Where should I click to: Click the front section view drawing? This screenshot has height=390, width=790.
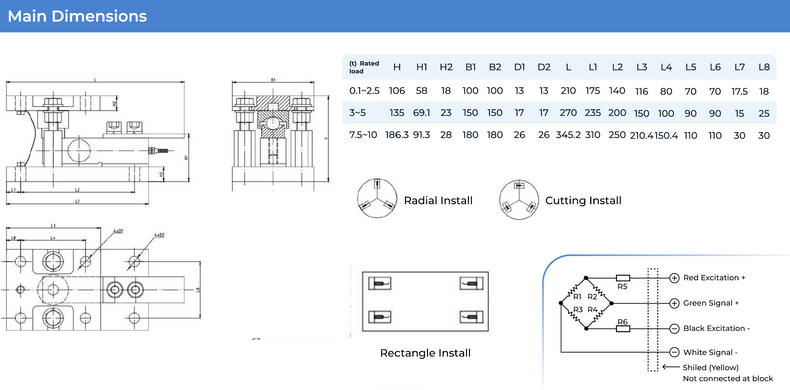[x=280, y=135]
